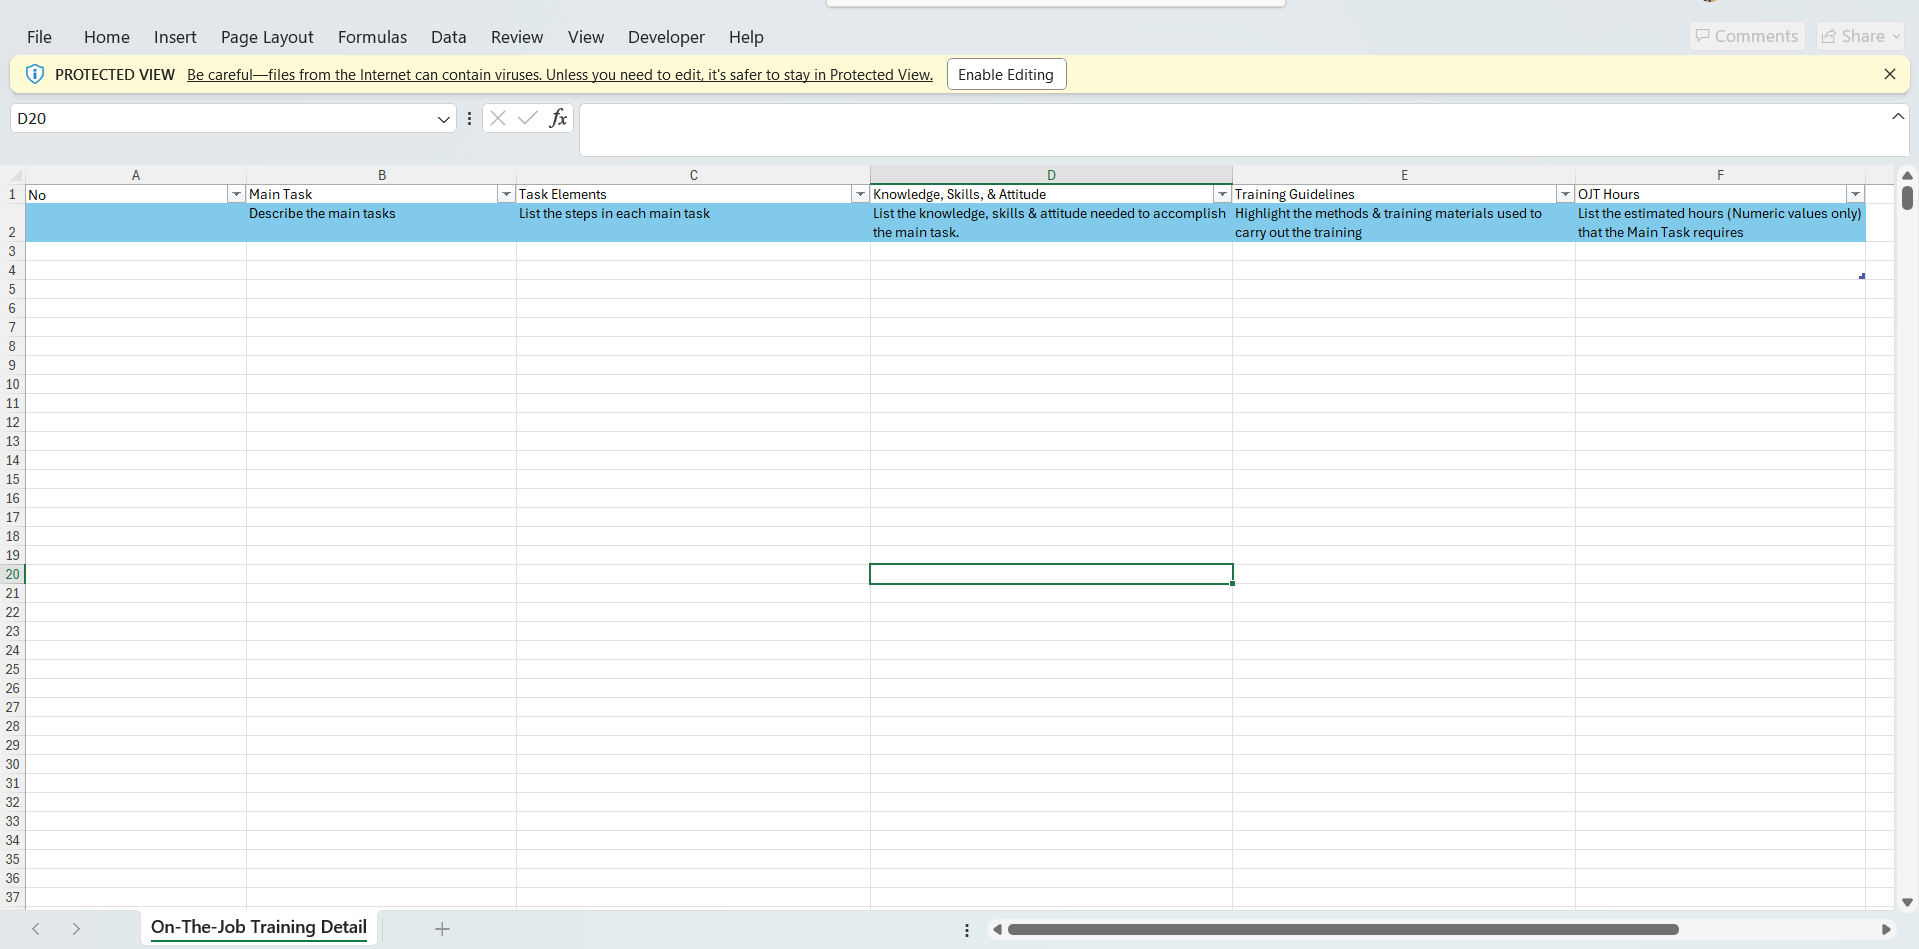Click the Enable Editing button
This screenshot has height=949, width=1919.
pyautogui.click(x=1005, y=73)
